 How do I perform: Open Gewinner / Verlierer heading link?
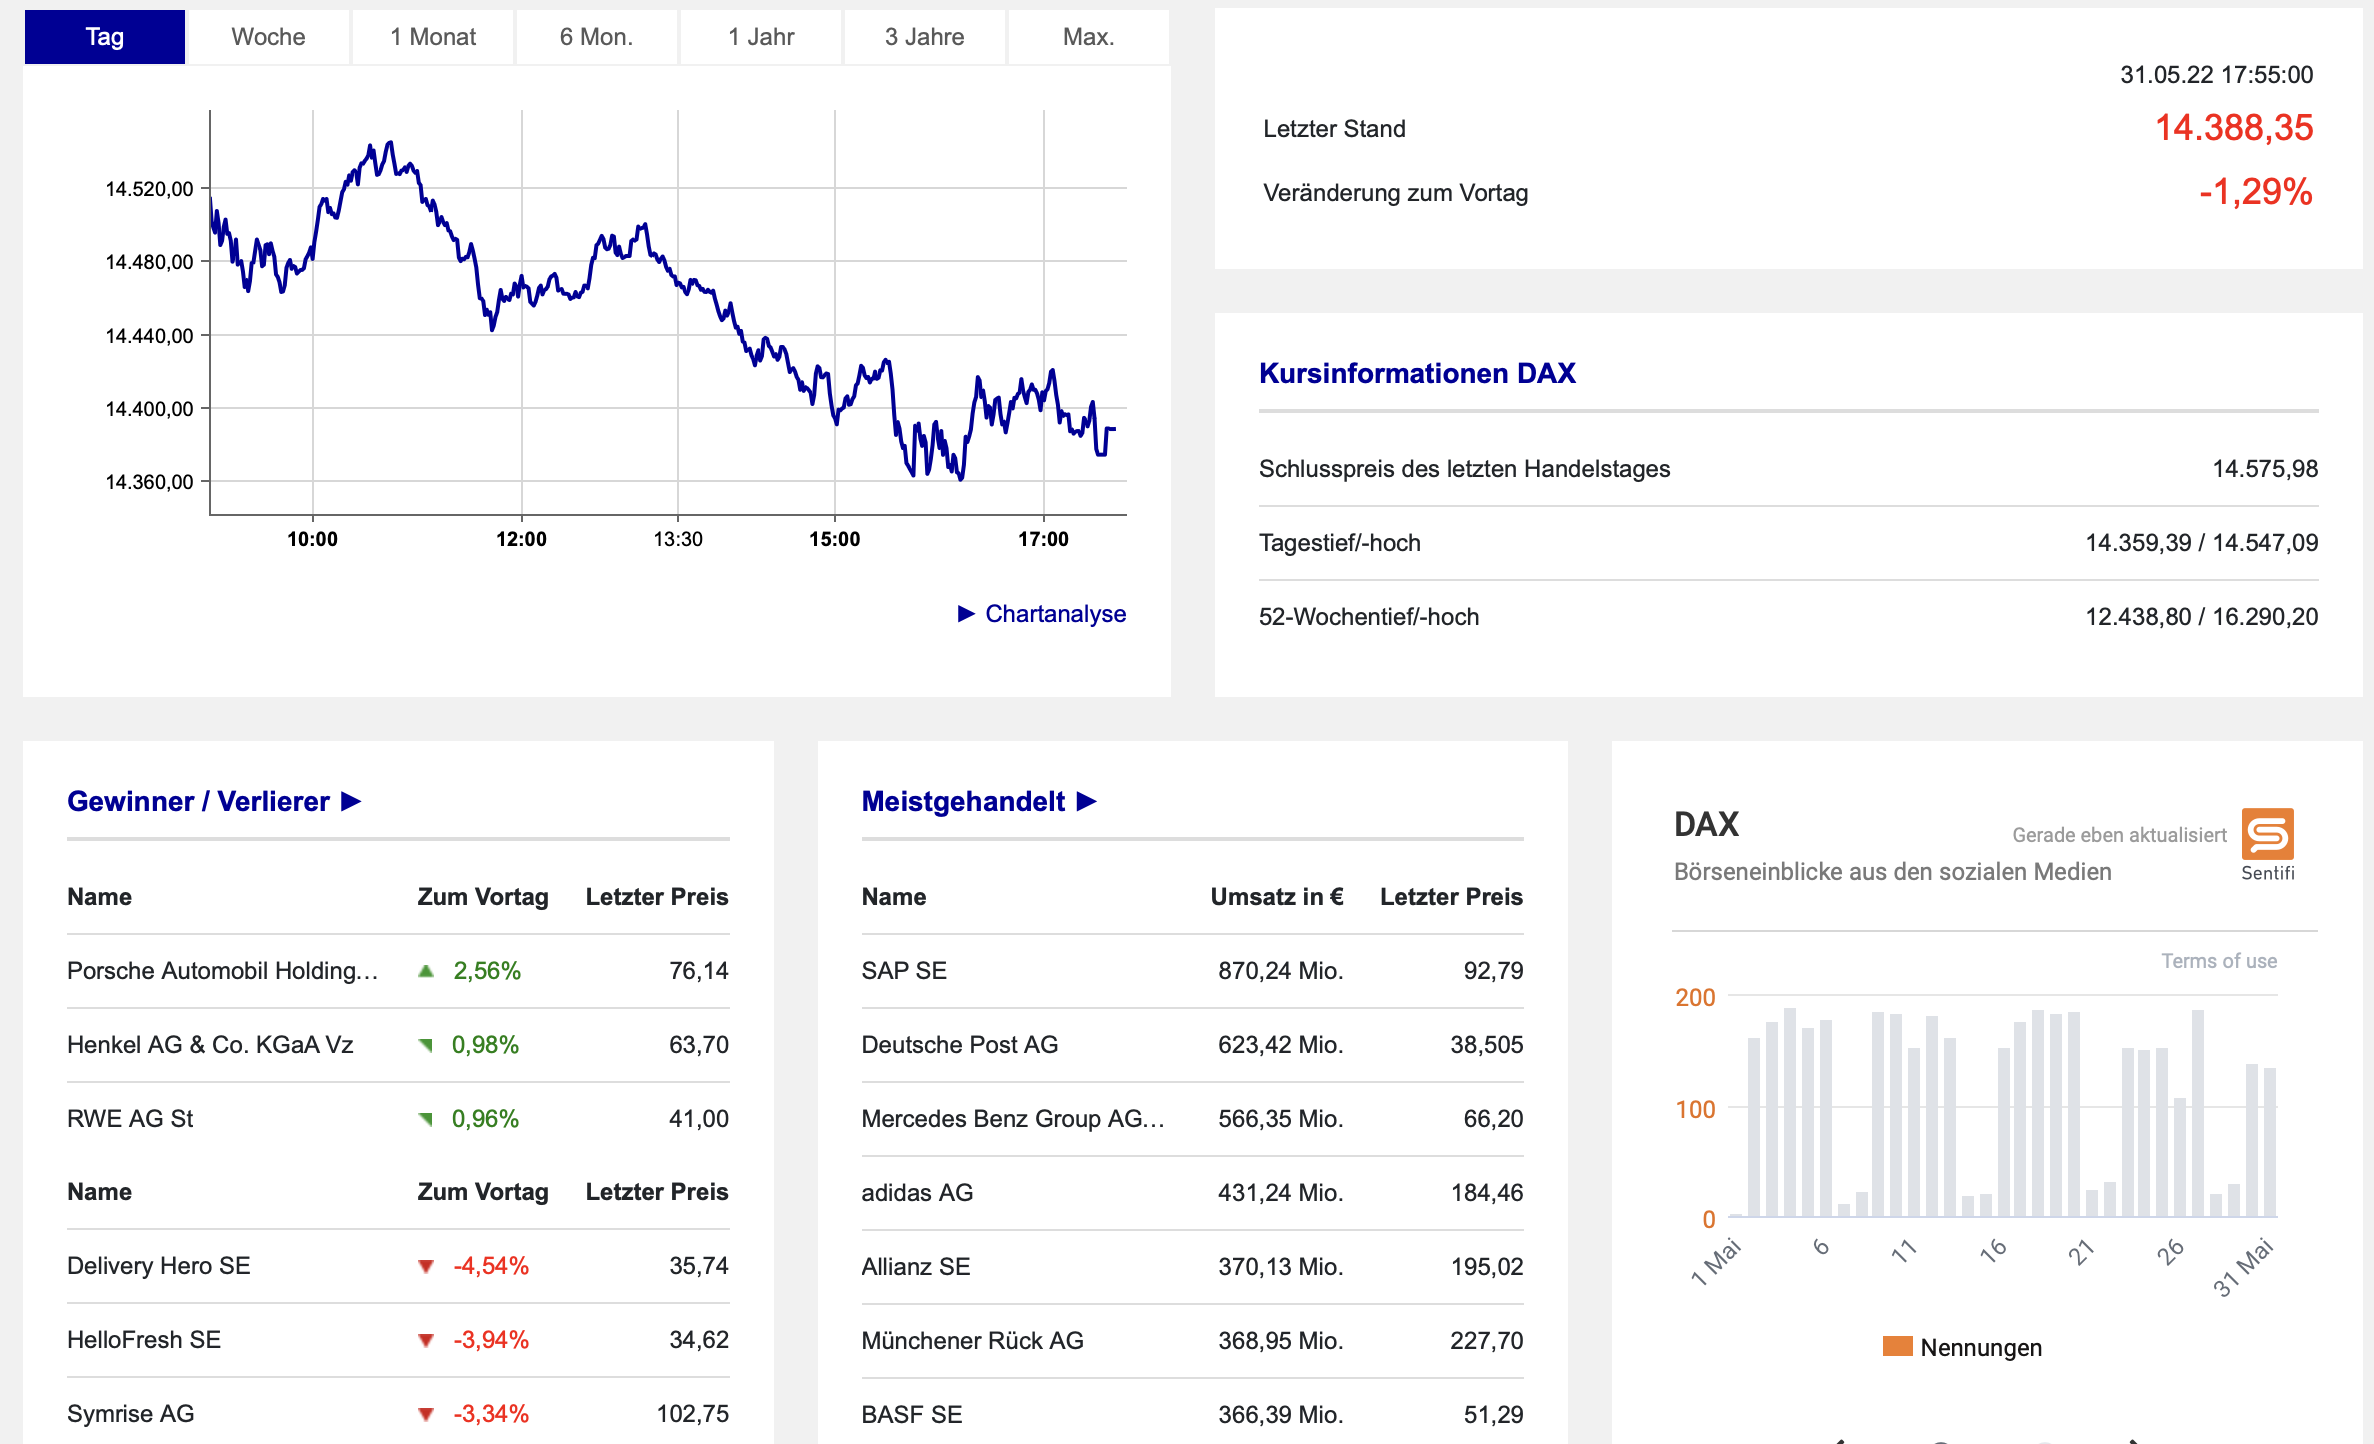tap(198, 801)
